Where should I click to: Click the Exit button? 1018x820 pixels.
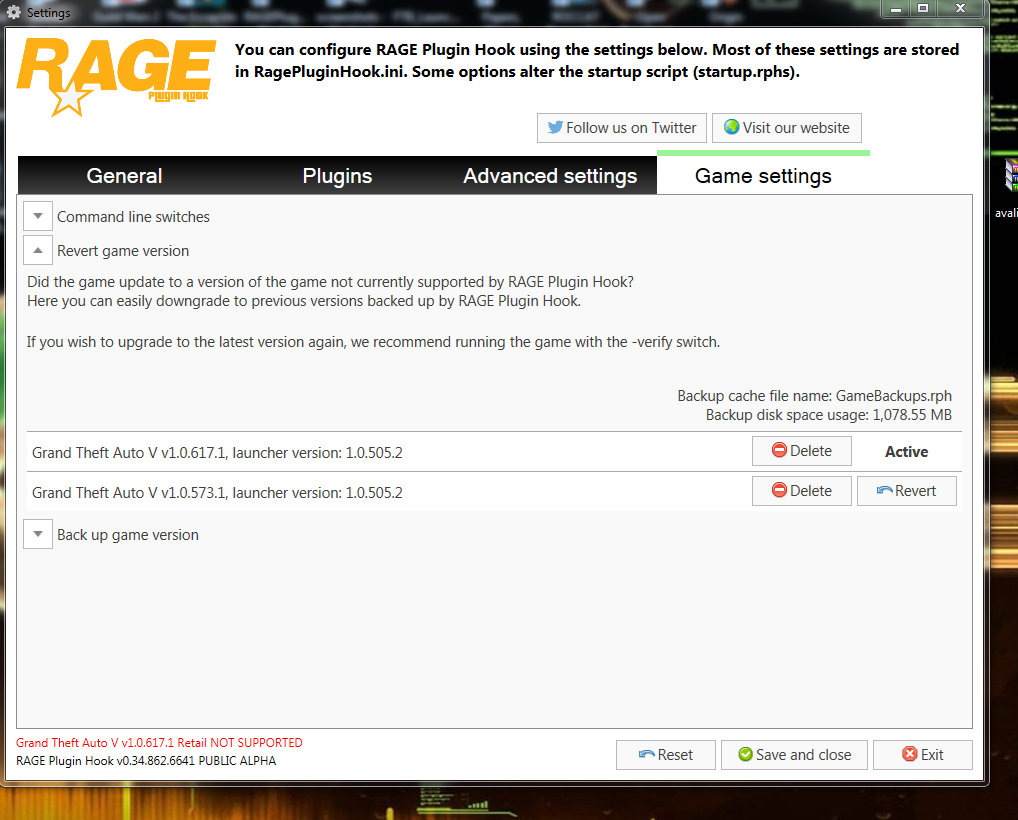click(923, 754)
